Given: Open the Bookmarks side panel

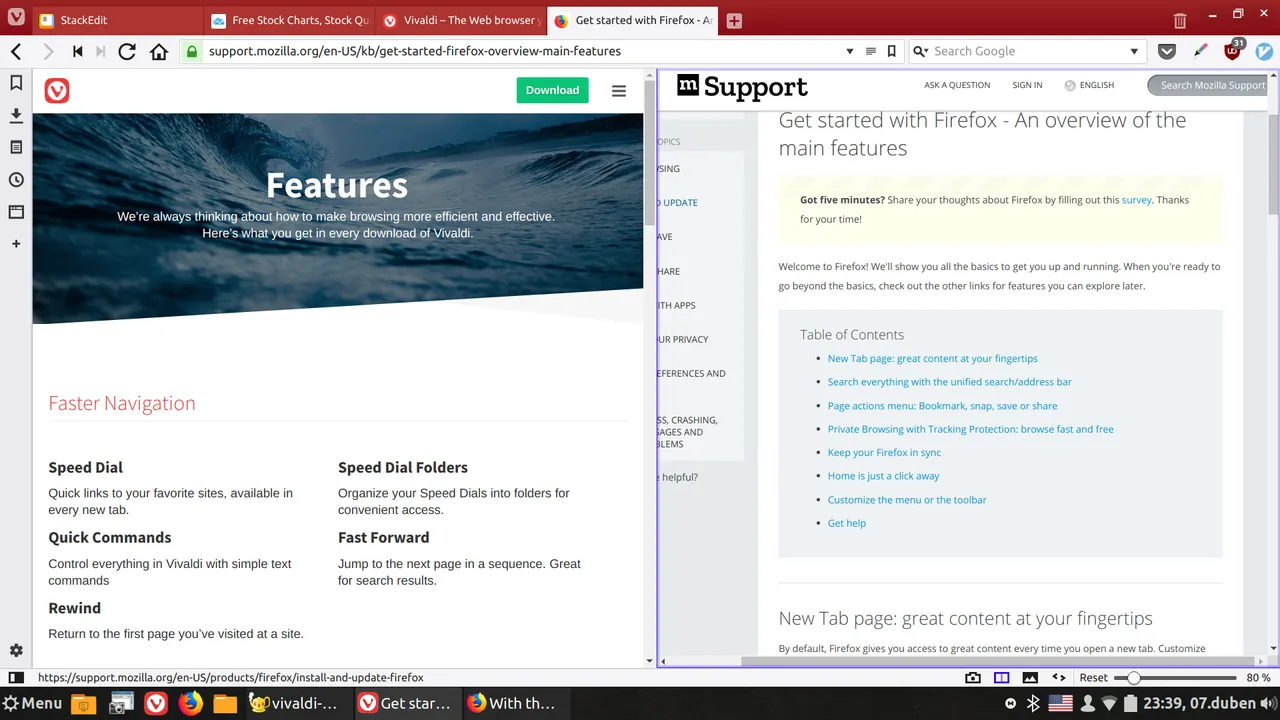Looking at the screenshot, I should [16, 83].
